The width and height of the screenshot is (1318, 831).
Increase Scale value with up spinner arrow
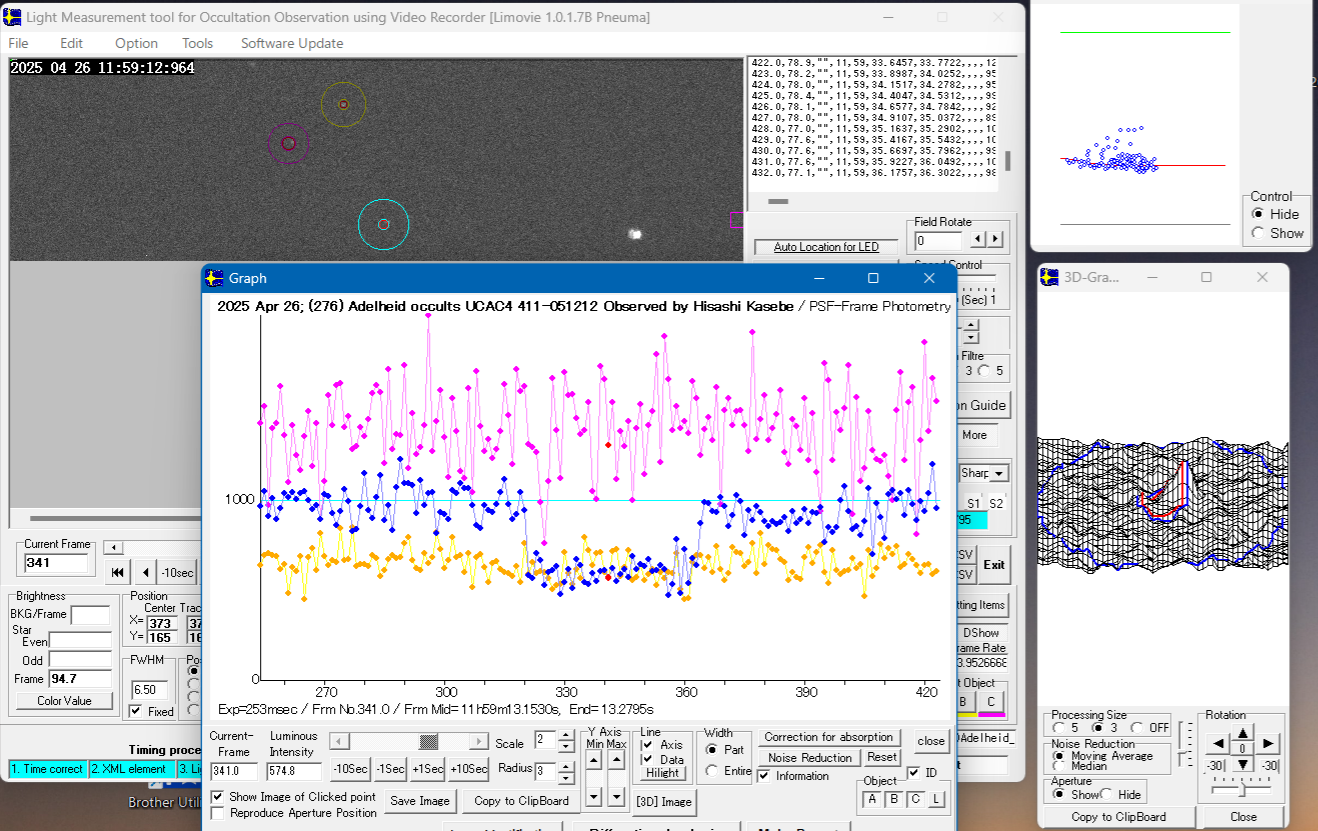pos(566,735)
